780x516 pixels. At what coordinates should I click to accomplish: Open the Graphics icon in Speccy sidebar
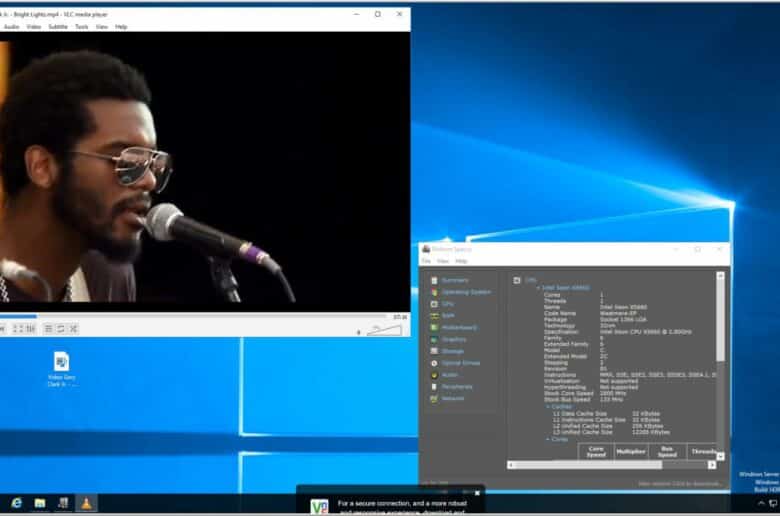pyautogui.click(x=434, y=339)
